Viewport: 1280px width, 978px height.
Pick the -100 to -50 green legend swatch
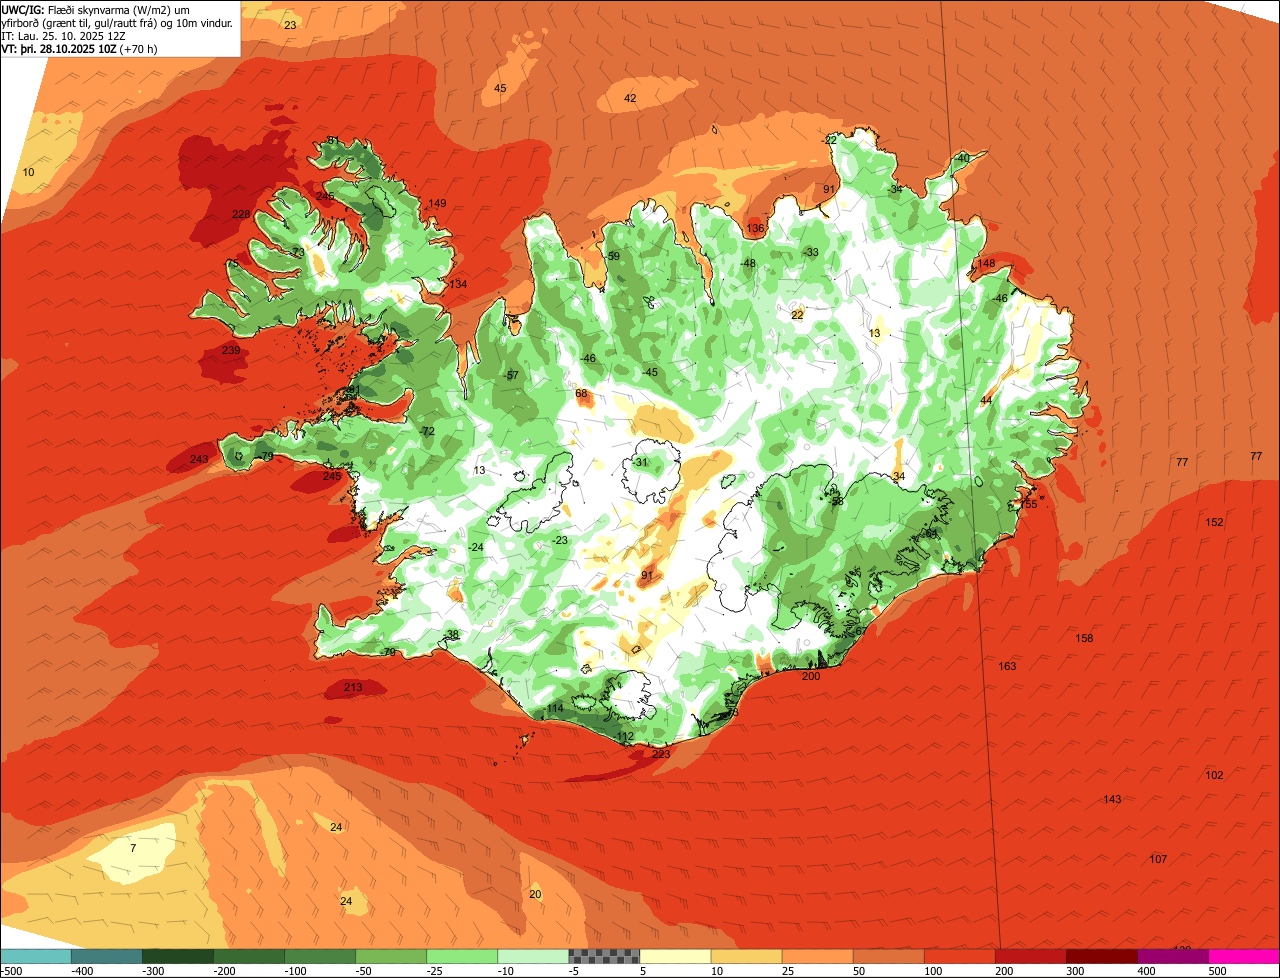point(320,956)
